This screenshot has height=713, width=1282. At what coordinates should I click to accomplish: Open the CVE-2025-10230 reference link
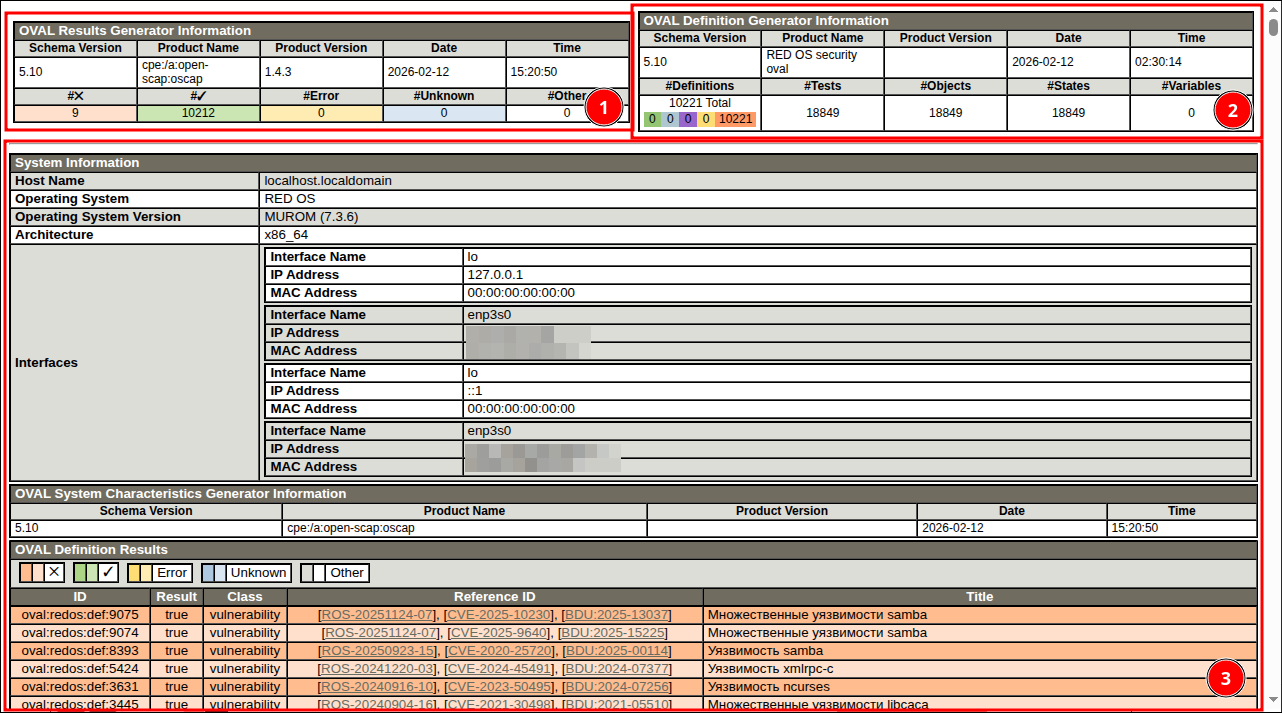pos(497,615)
